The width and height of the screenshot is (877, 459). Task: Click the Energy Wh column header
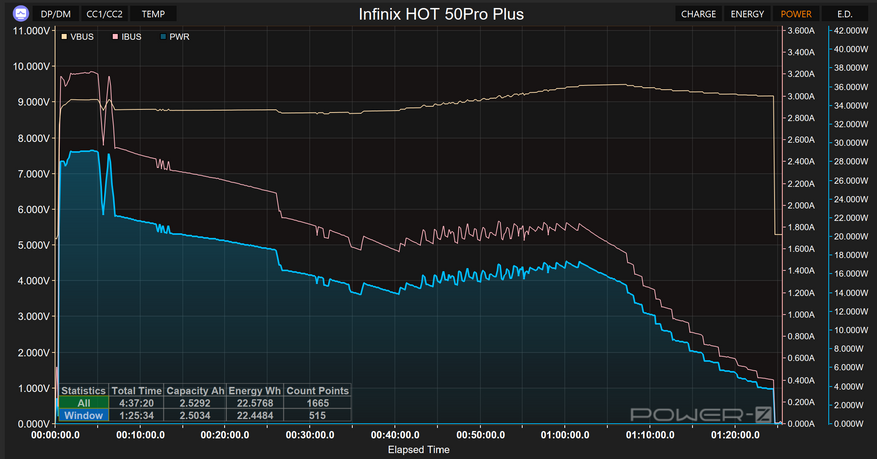[x=254, y=391]
